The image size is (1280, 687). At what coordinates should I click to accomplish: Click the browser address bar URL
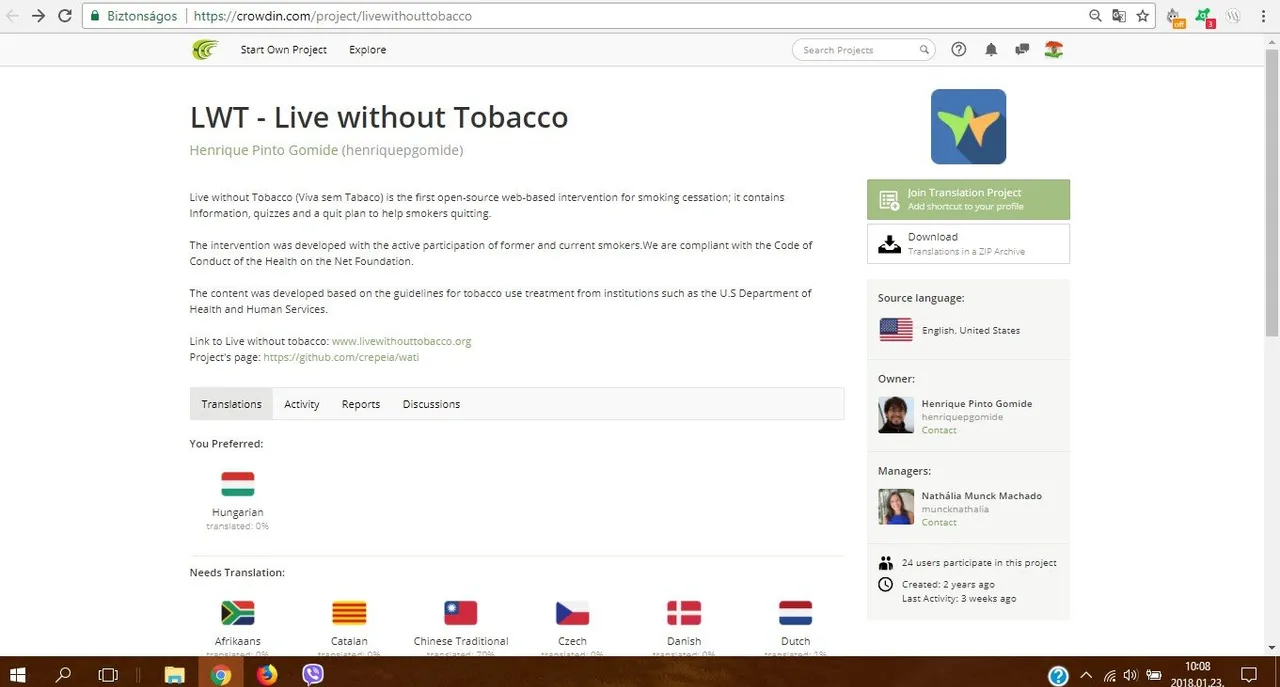tap(333, 16)
